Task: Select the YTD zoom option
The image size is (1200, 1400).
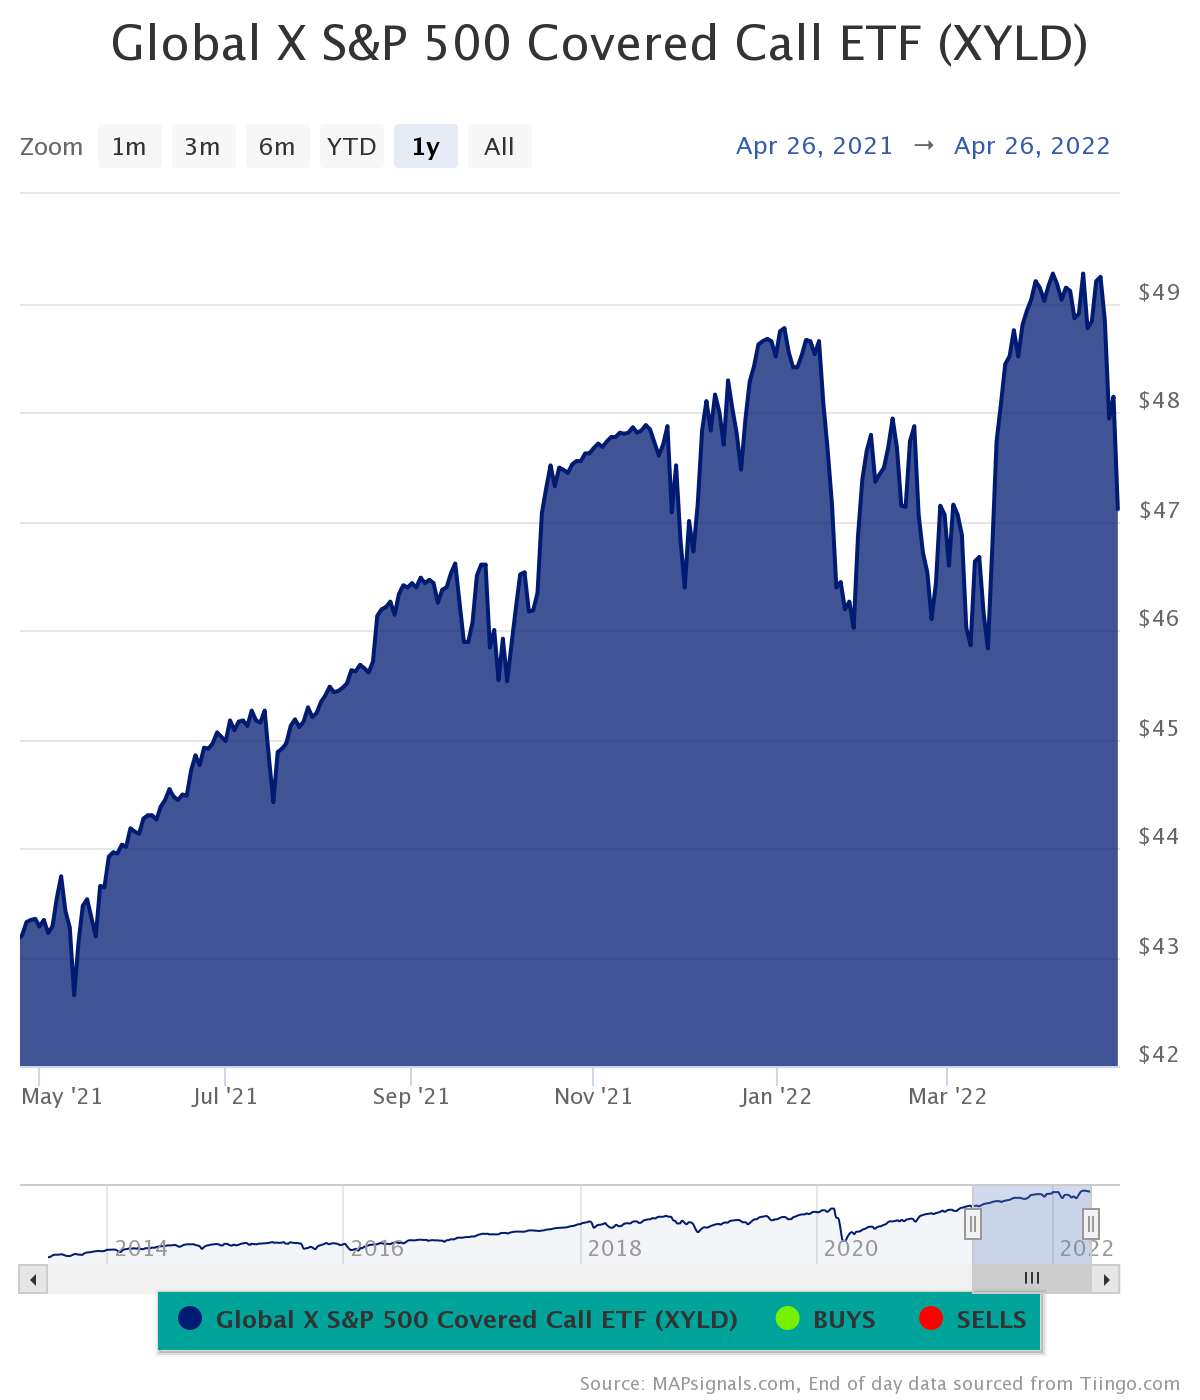Action: [x=351, y=146]
